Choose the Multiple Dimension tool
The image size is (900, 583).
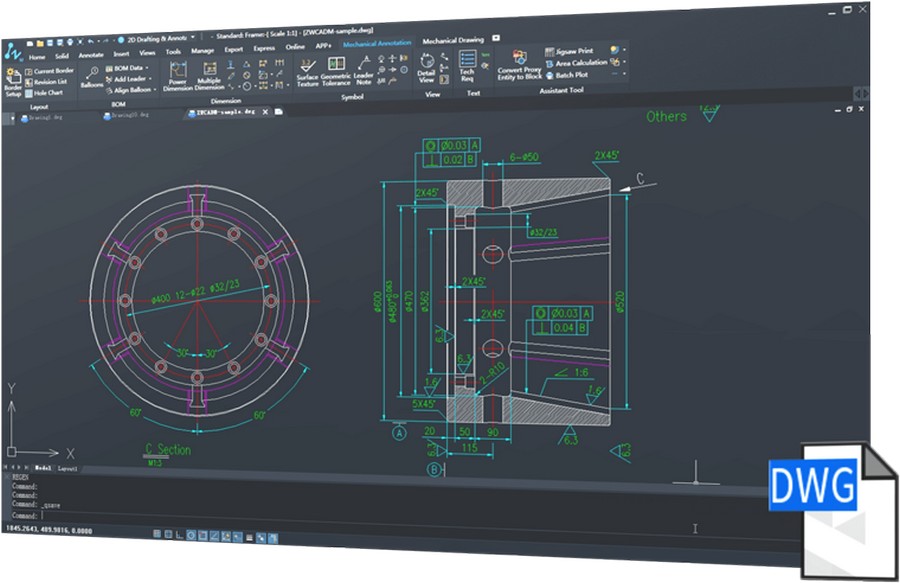tap(210, 76)
